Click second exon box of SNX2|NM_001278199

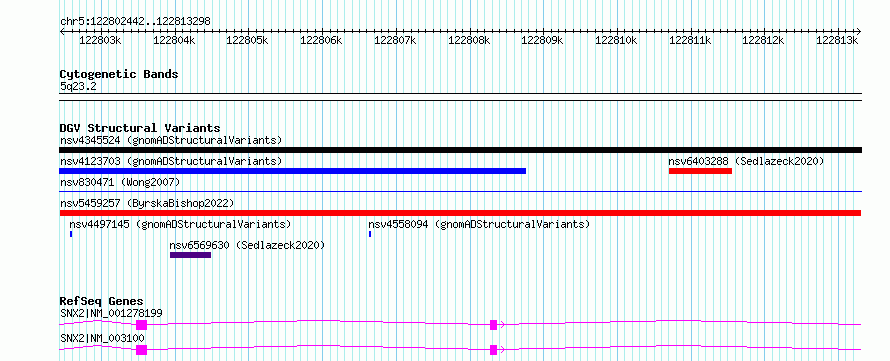point(493,325)
